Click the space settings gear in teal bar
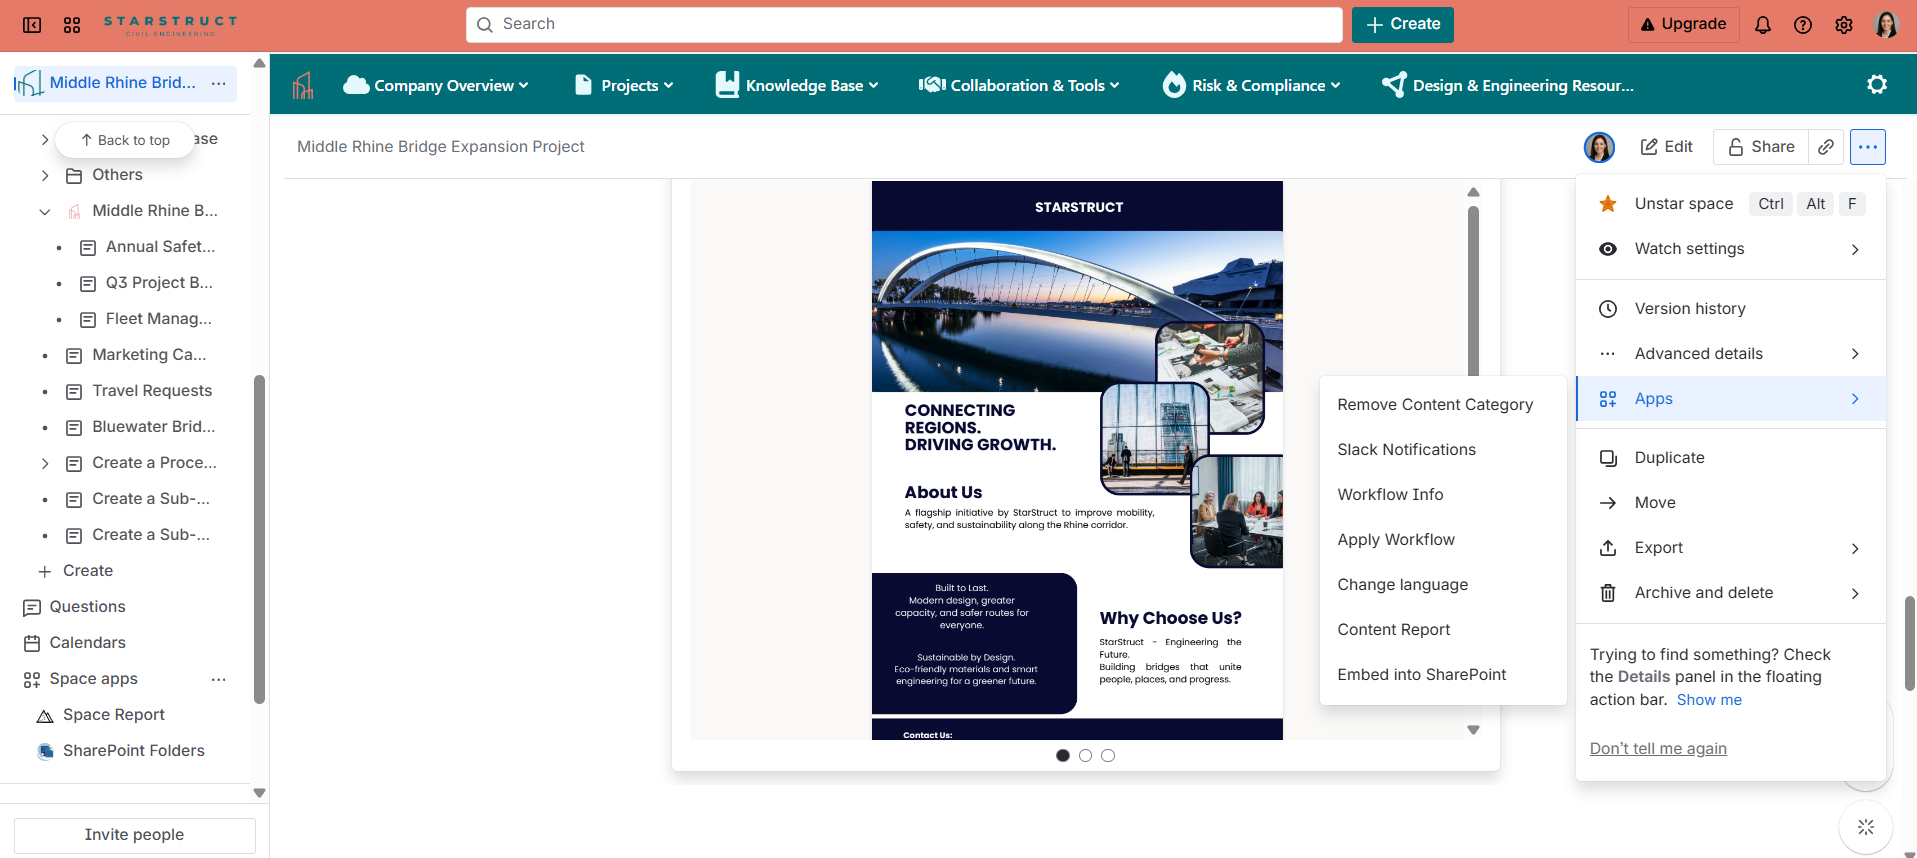 pyautogui.click(x=1876, y=85)
